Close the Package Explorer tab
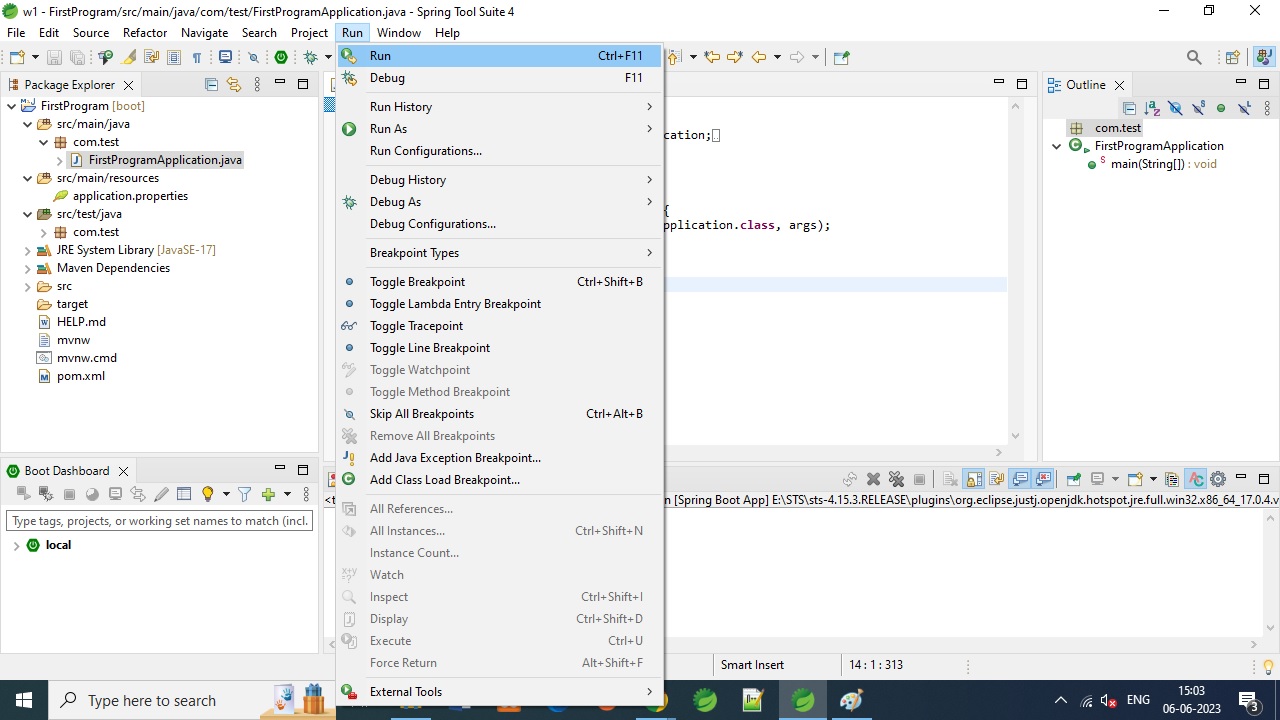The image size is (1280, 720). (127, 86)
